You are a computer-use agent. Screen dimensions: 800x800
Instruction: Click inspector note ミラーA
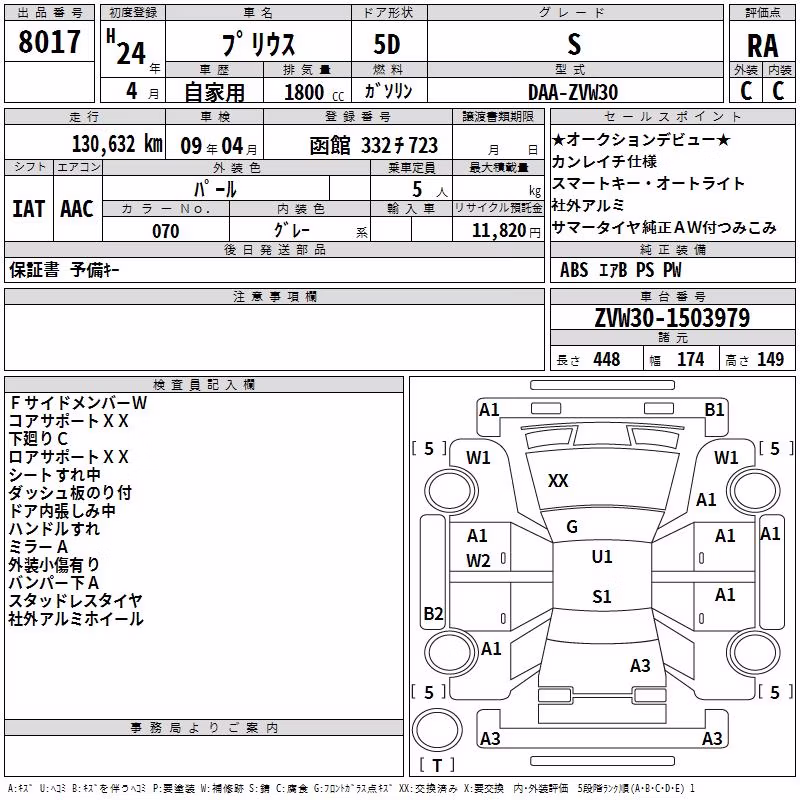[38, 547]
